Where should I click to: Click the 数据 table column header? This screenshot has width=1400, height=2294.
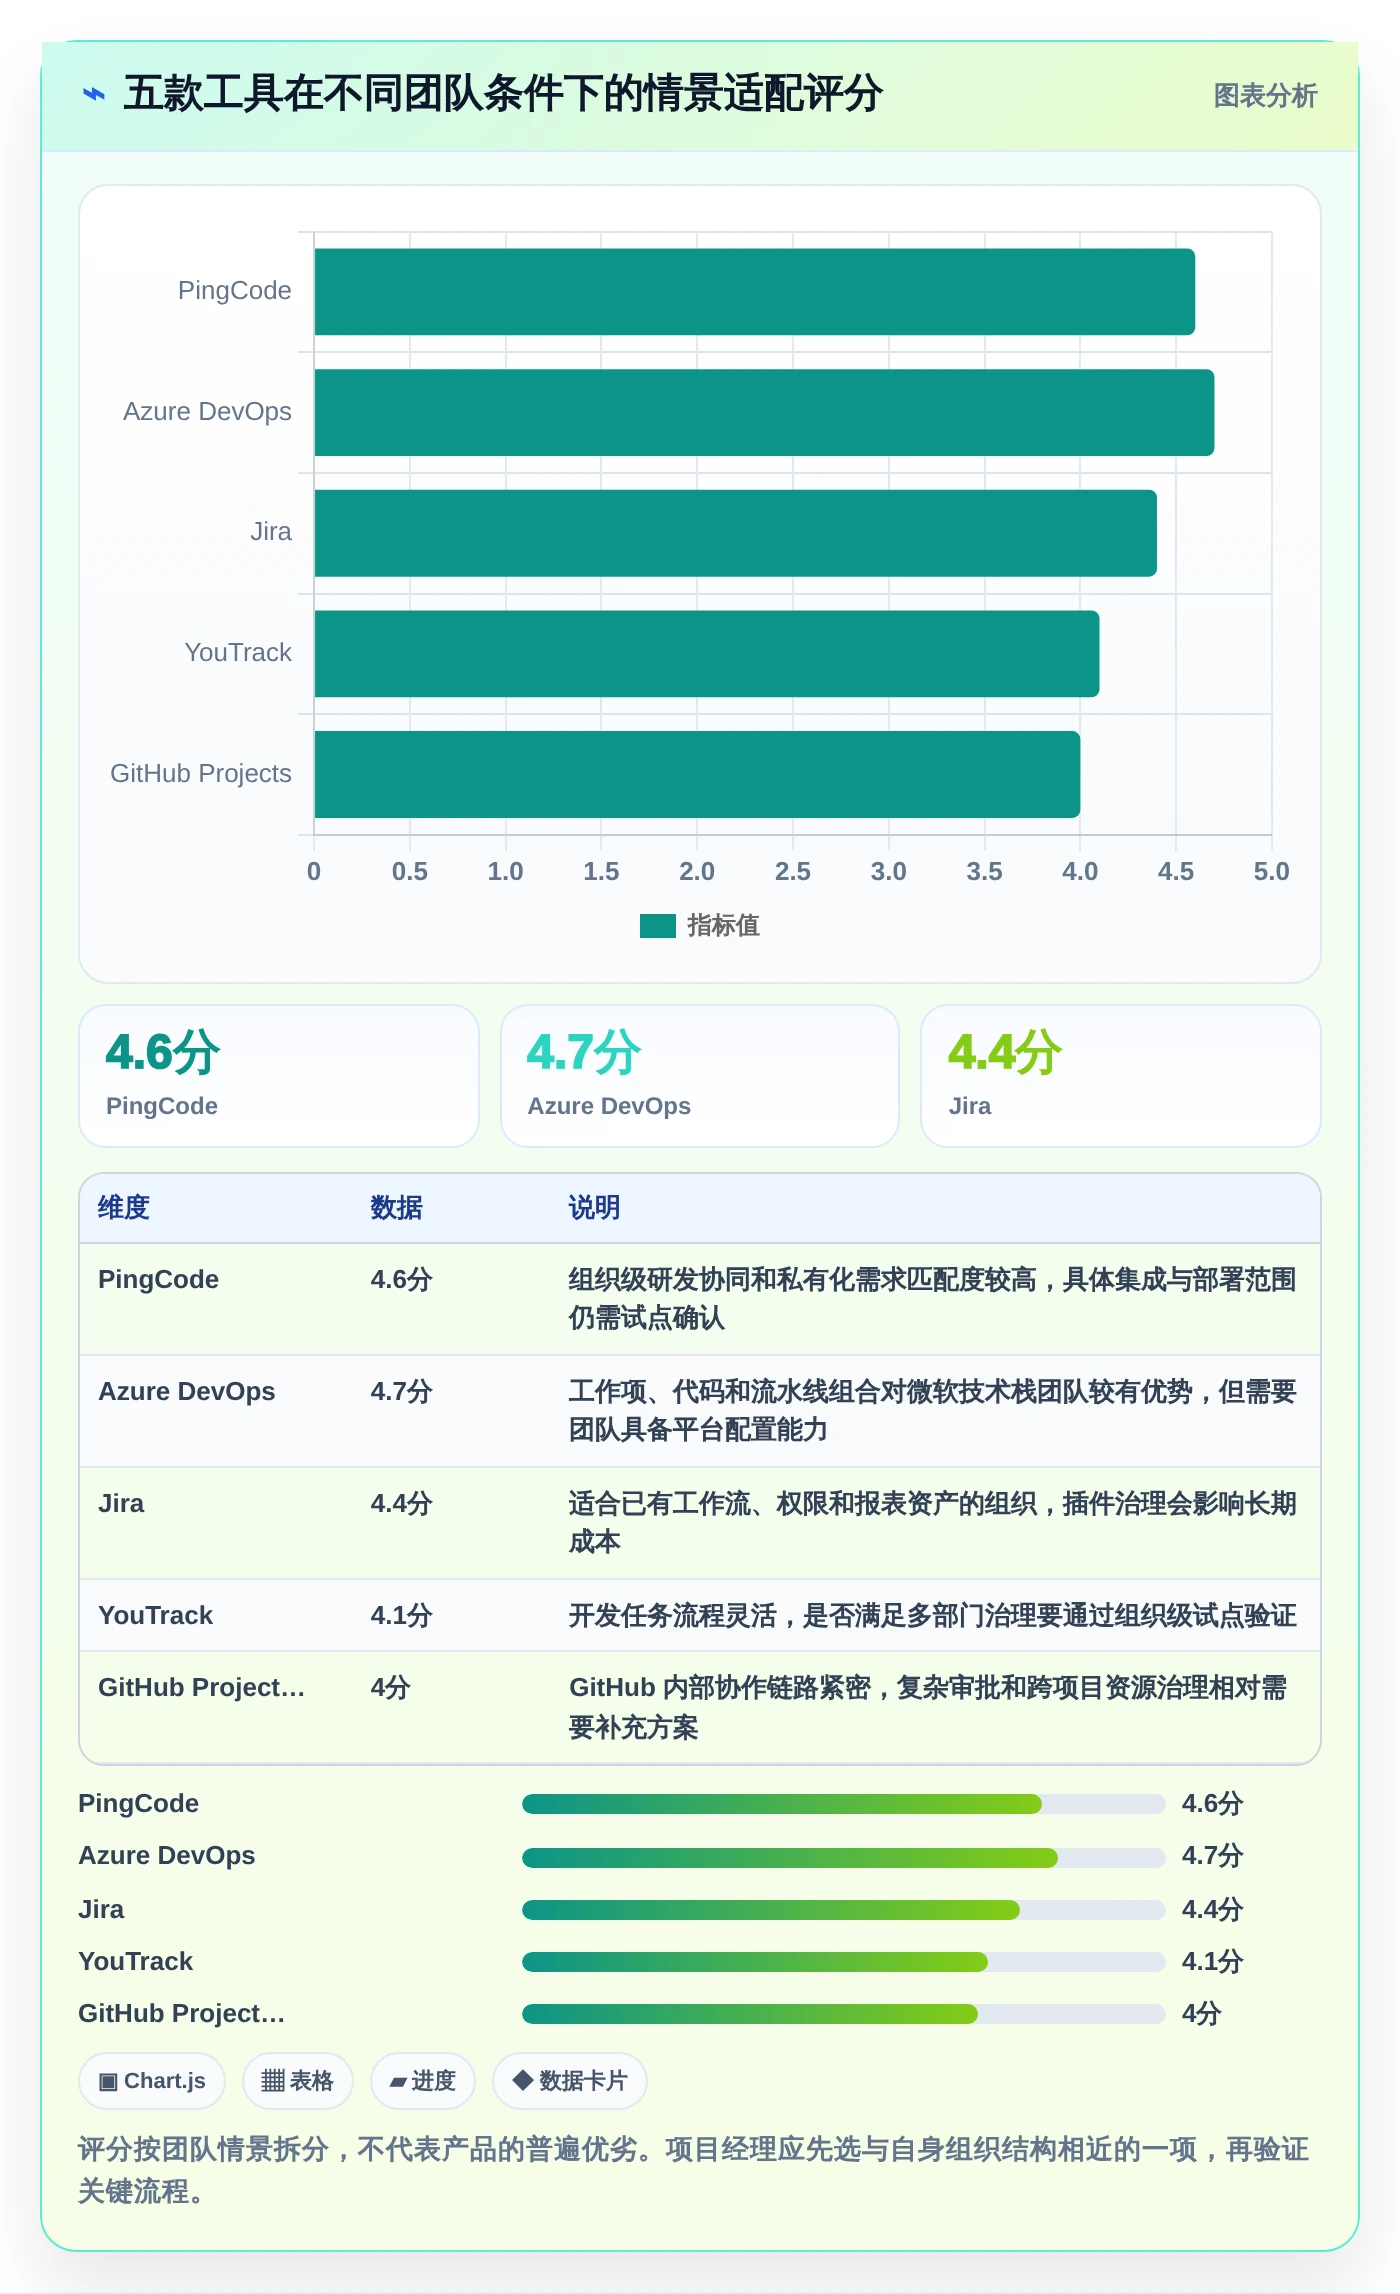396,1208
